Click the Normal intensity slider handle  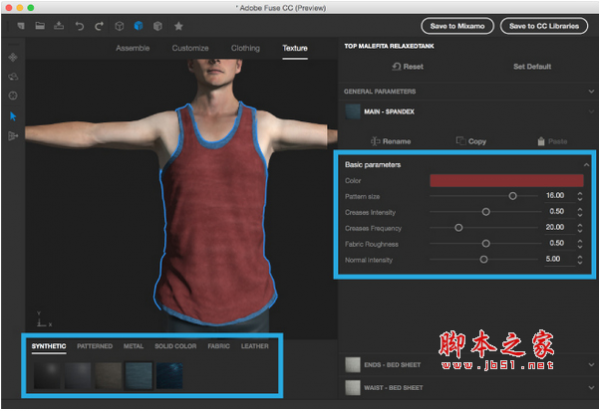click(484, 259)
